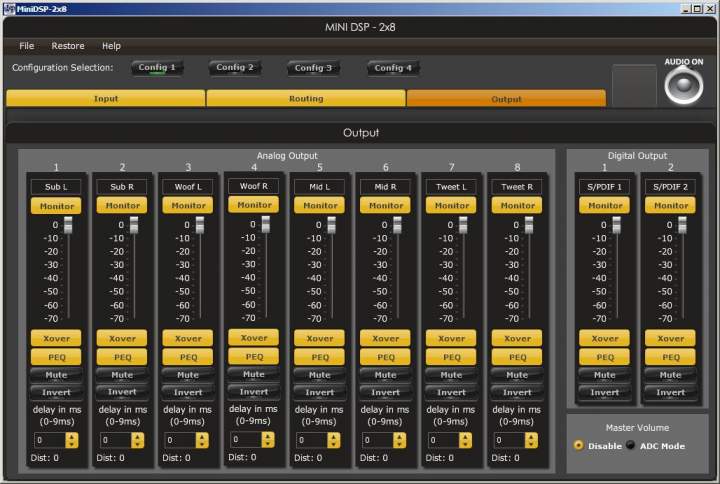Mute the Mid R channel
This screenshot has height=484, width=720.
pos(386,375)
